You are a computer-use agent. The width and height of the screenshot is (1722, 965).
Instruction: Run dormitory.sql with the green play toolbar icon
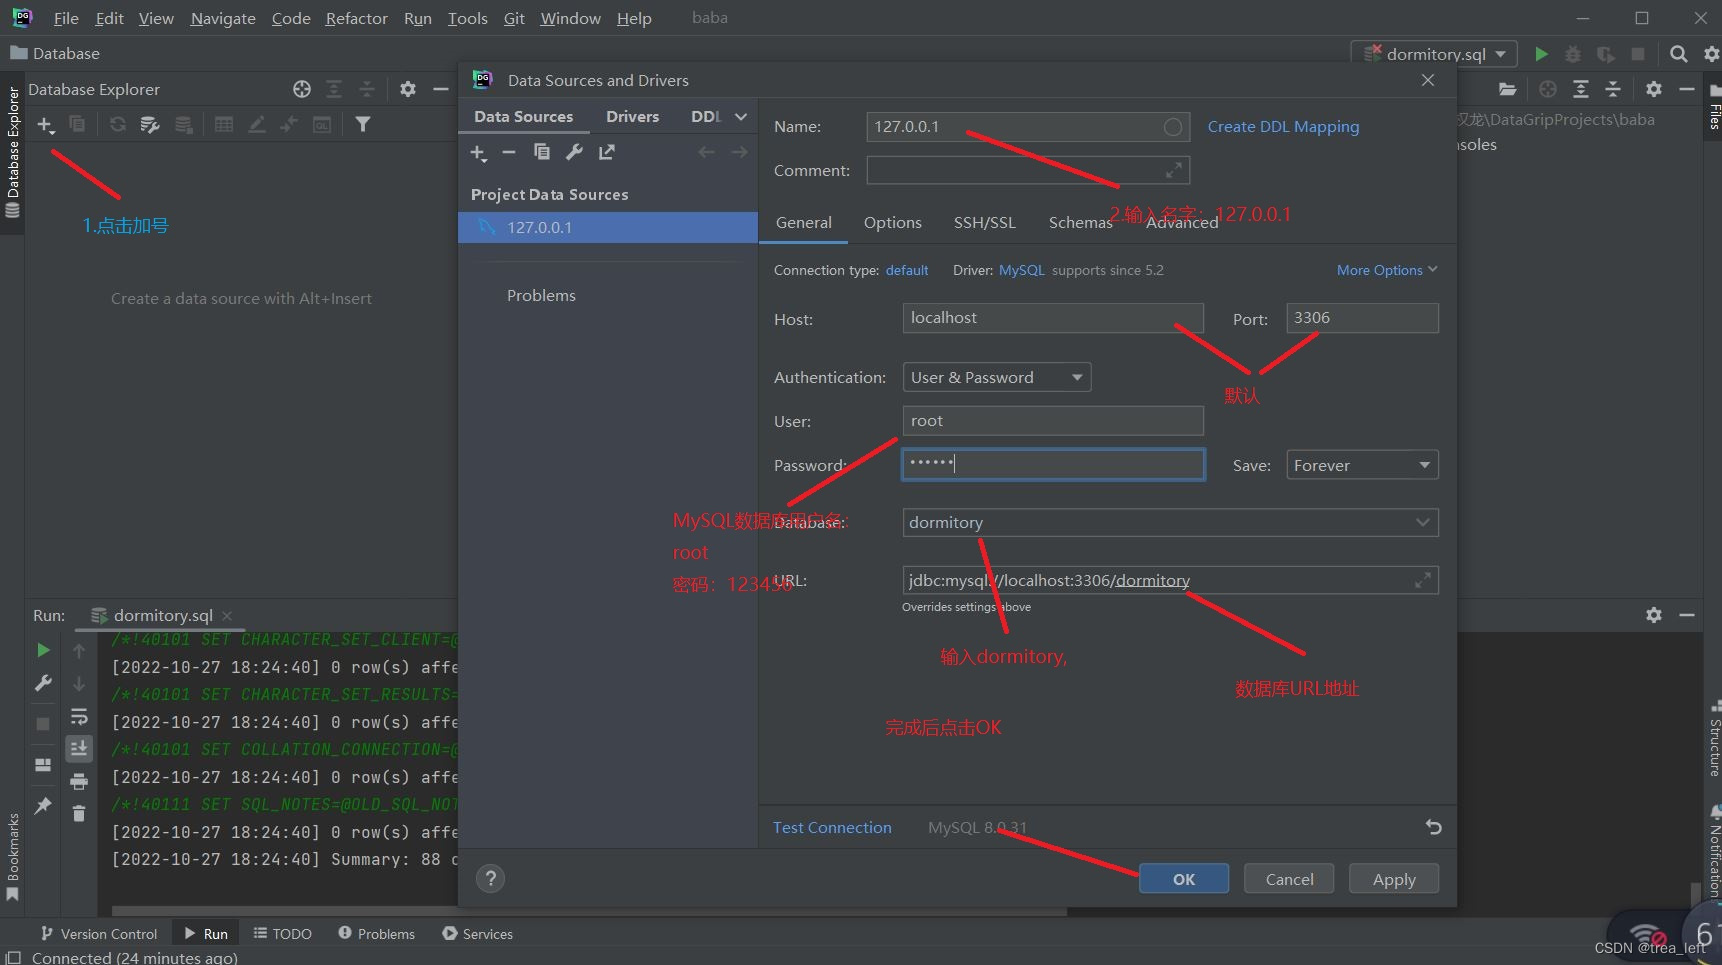coord(1541,54)
